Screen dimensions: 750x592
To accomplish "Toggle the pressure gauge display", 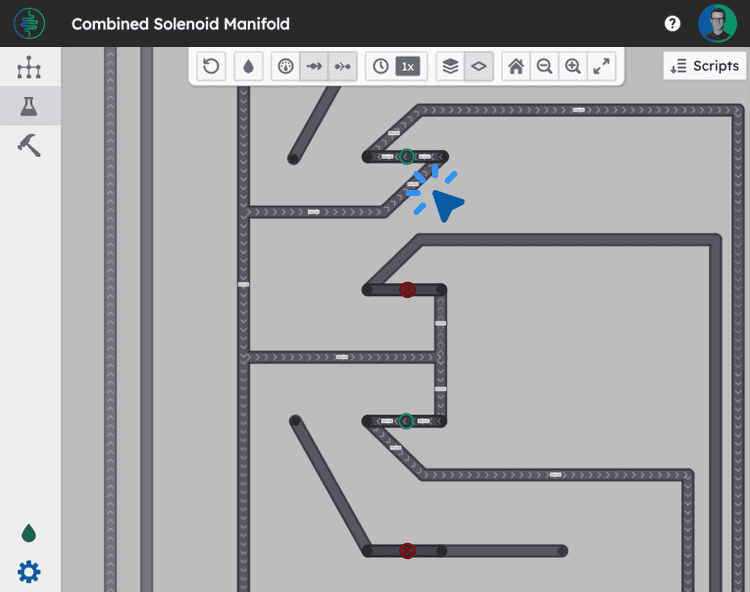I will tap(286, 67).
